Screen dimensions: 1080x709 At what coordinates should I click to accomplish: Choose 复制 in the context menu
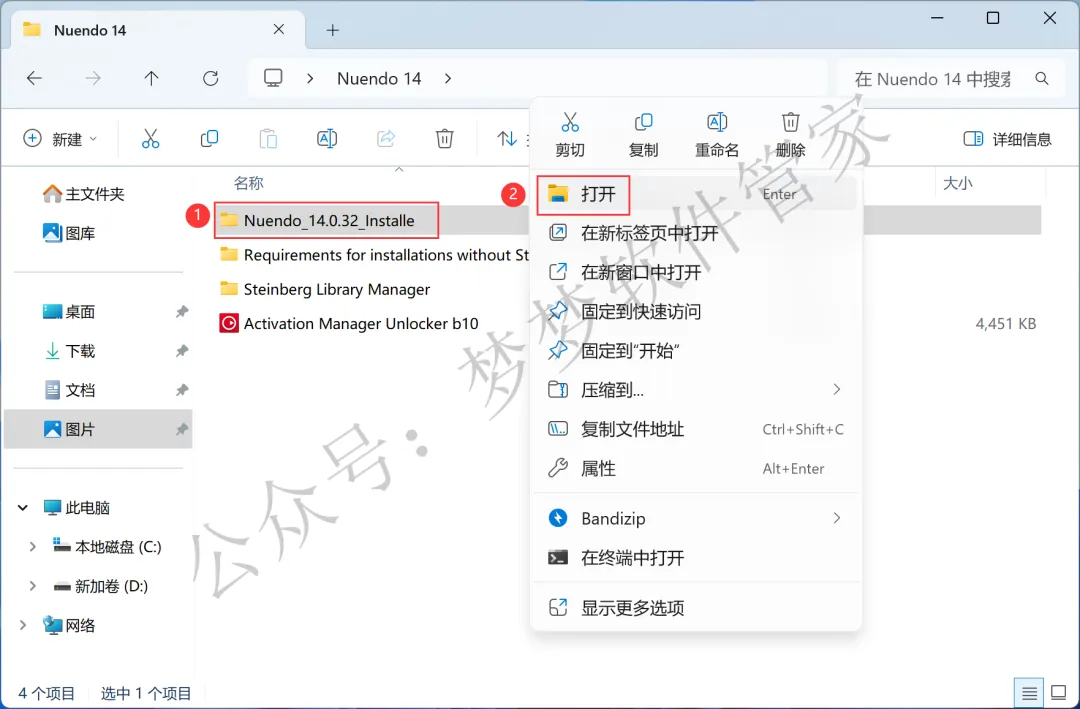tap(643, 135)
